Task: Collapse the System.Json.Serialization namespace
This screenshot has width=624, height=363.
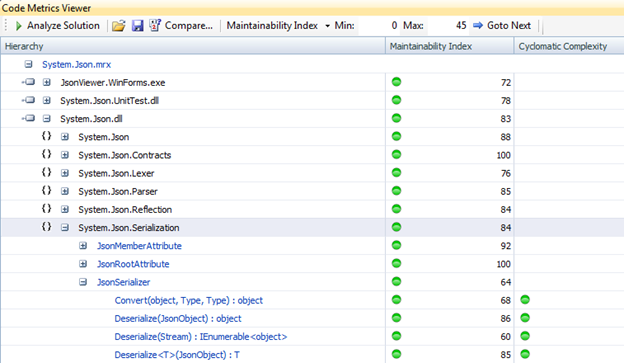Action: click(x=65, y=228)
